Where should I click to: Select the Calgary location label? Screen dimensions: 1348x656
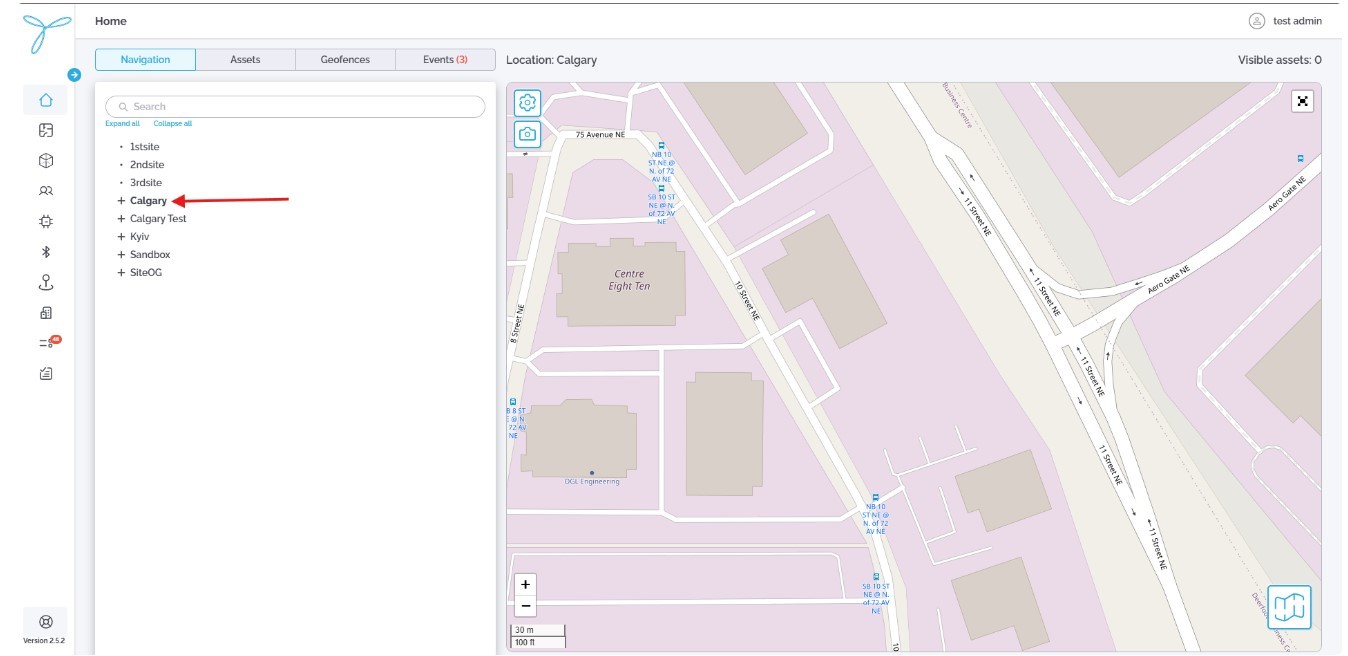pyautogui.click(x=149, y=201)
